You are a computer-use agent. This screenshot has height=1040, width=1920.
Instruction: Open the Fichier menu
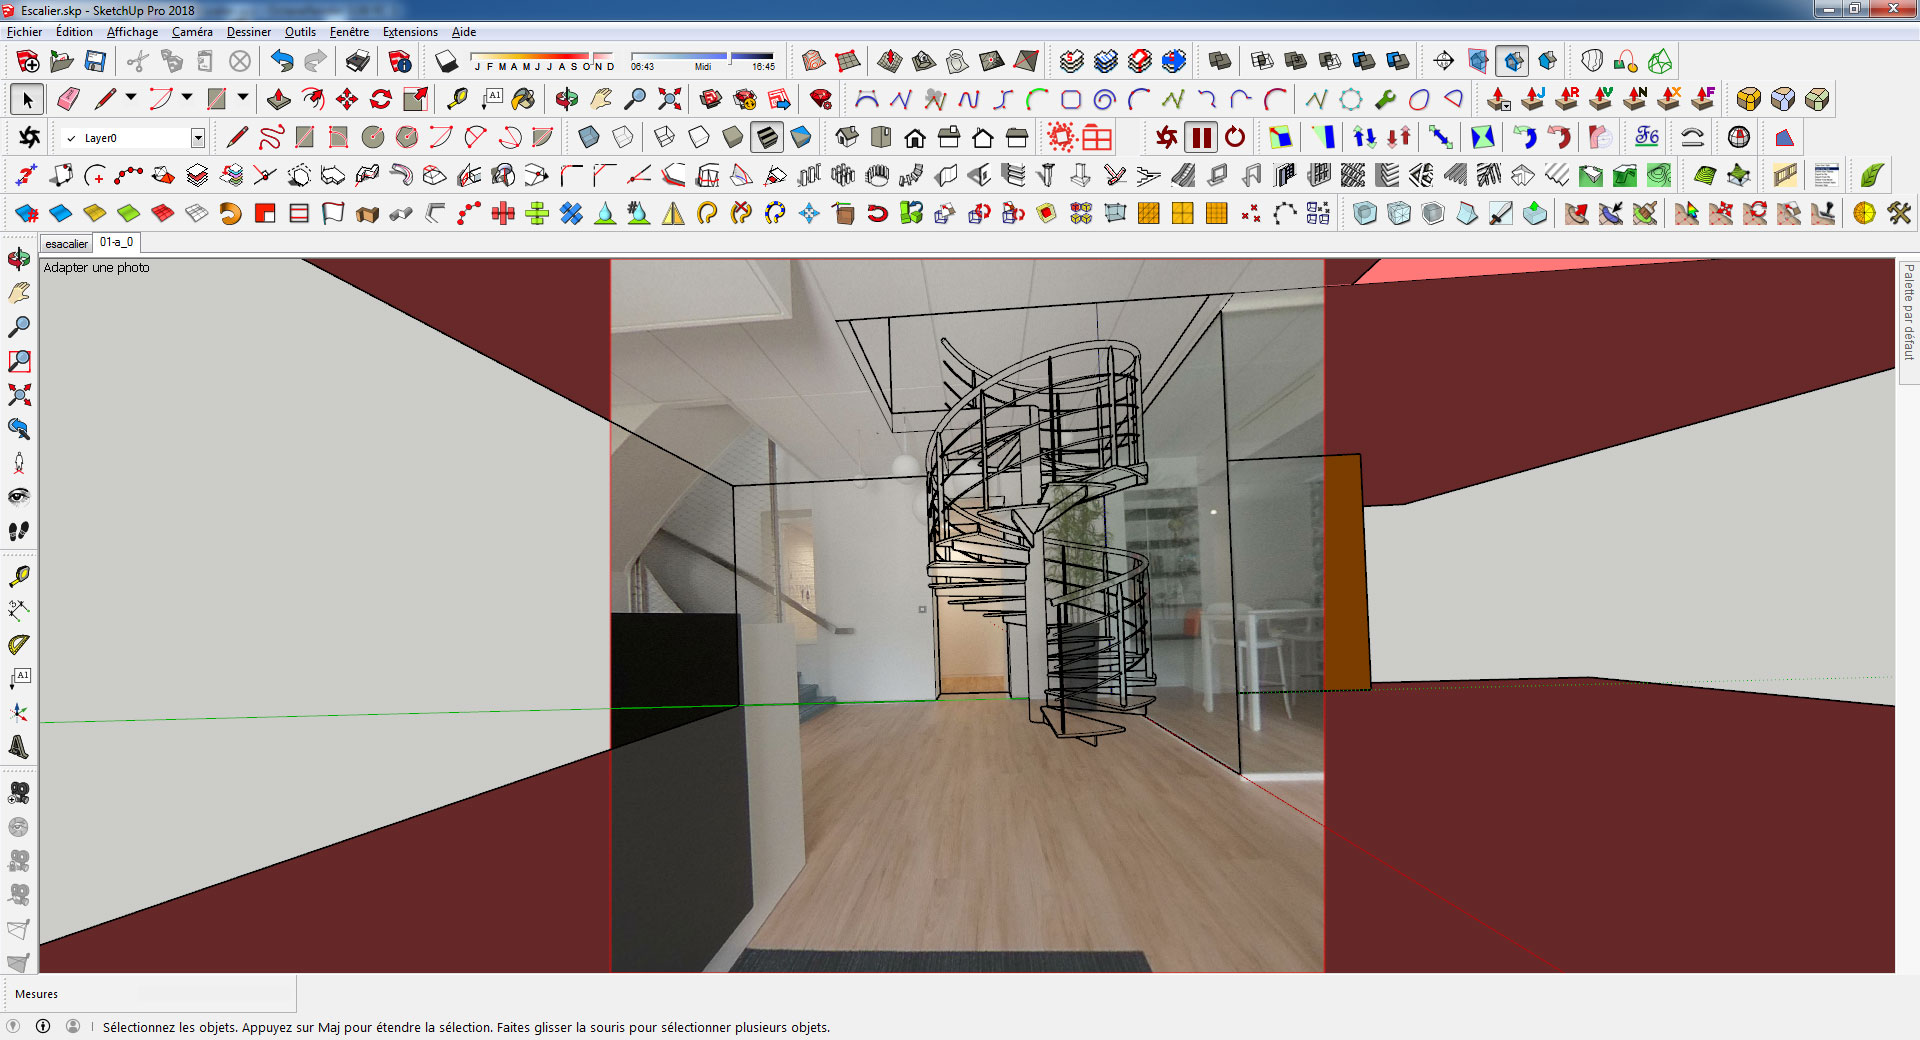[25, 32]
